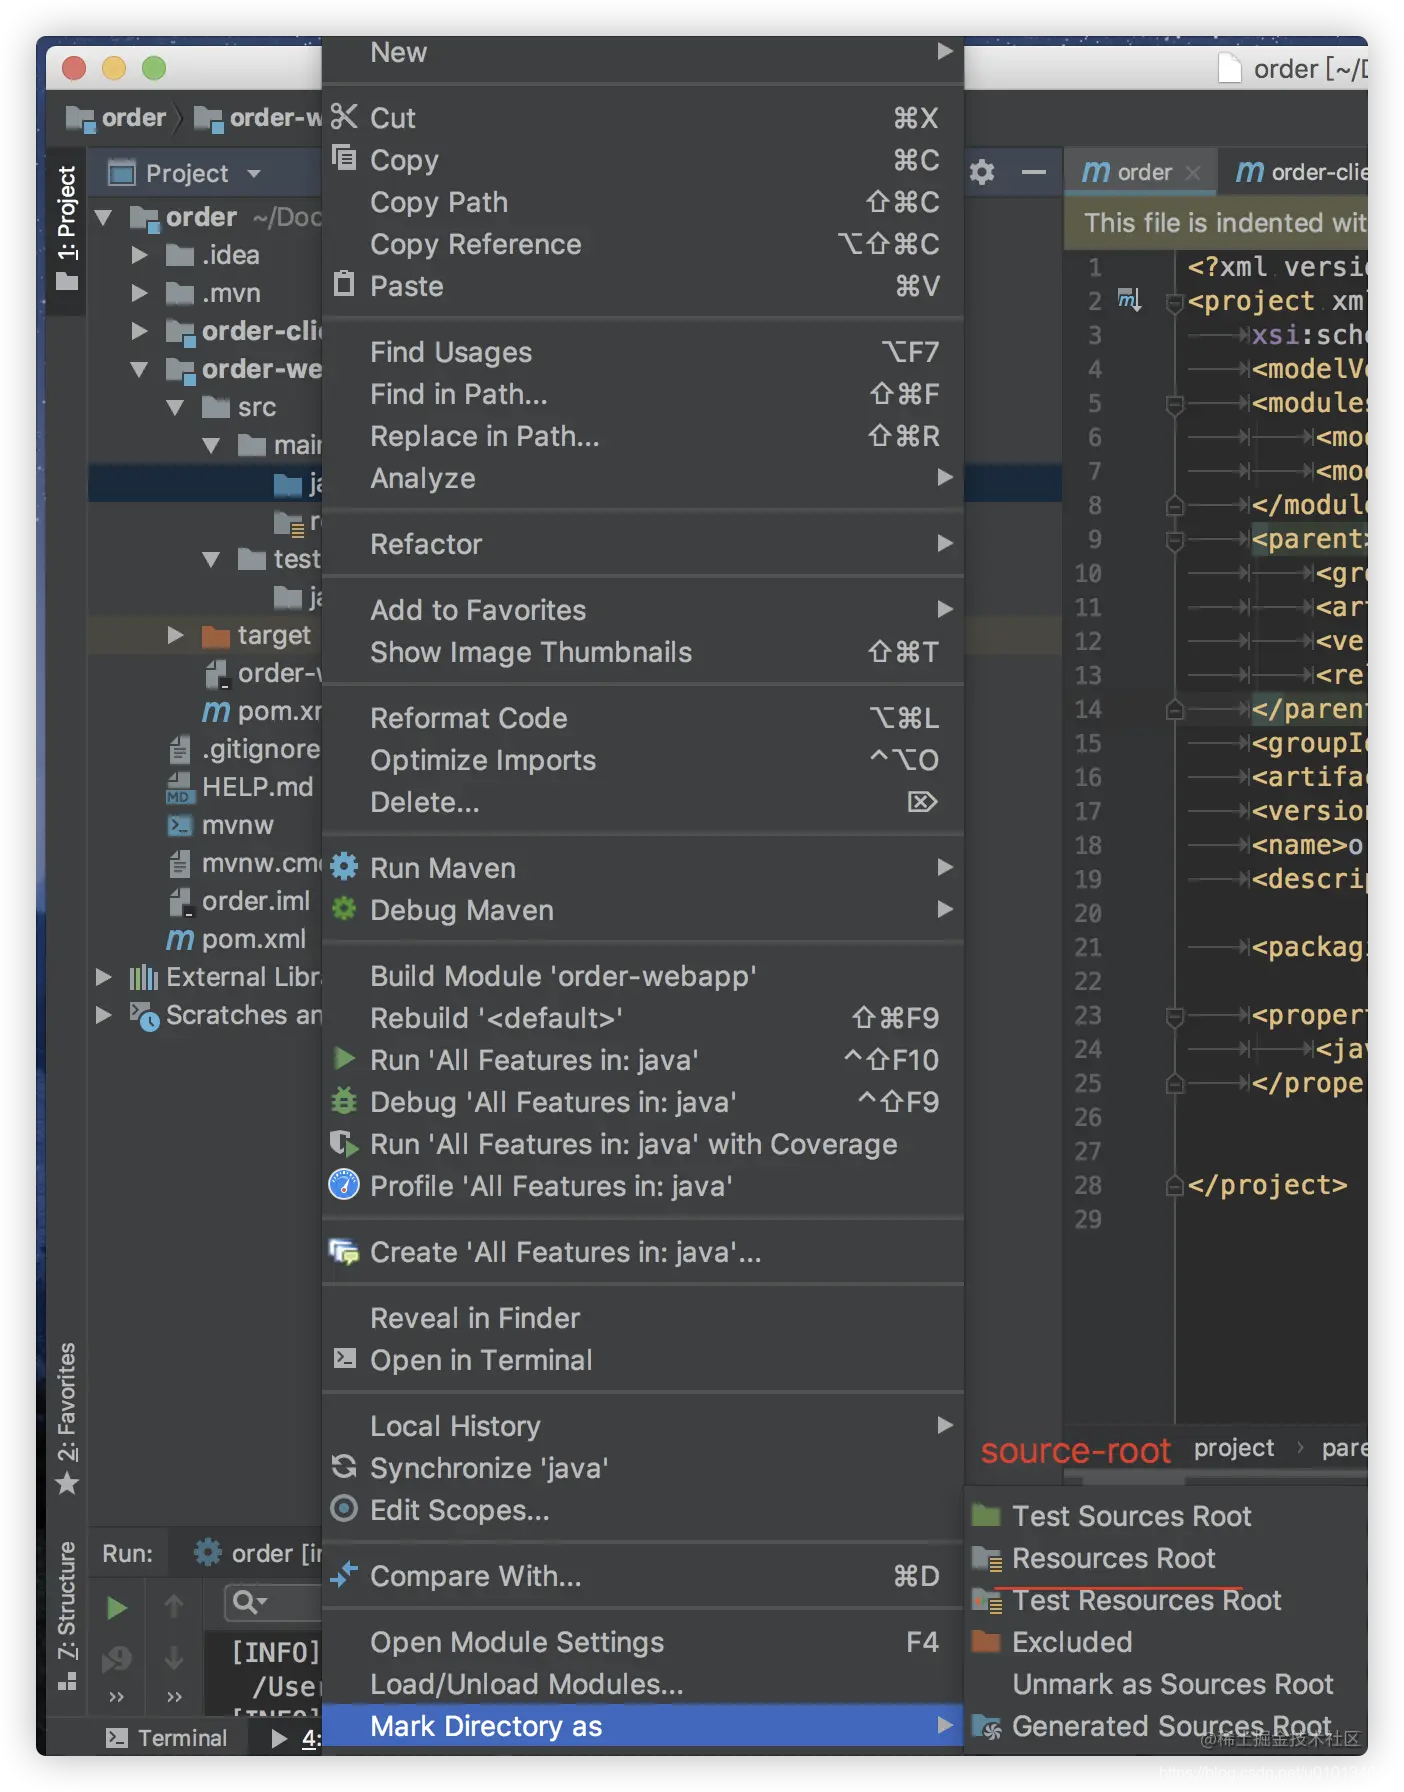Image resolution: width=1404 pixels, height=1792 pixels.
Task: Click the Test Sources Root green folder icon
Action: tap(987, 1515)
